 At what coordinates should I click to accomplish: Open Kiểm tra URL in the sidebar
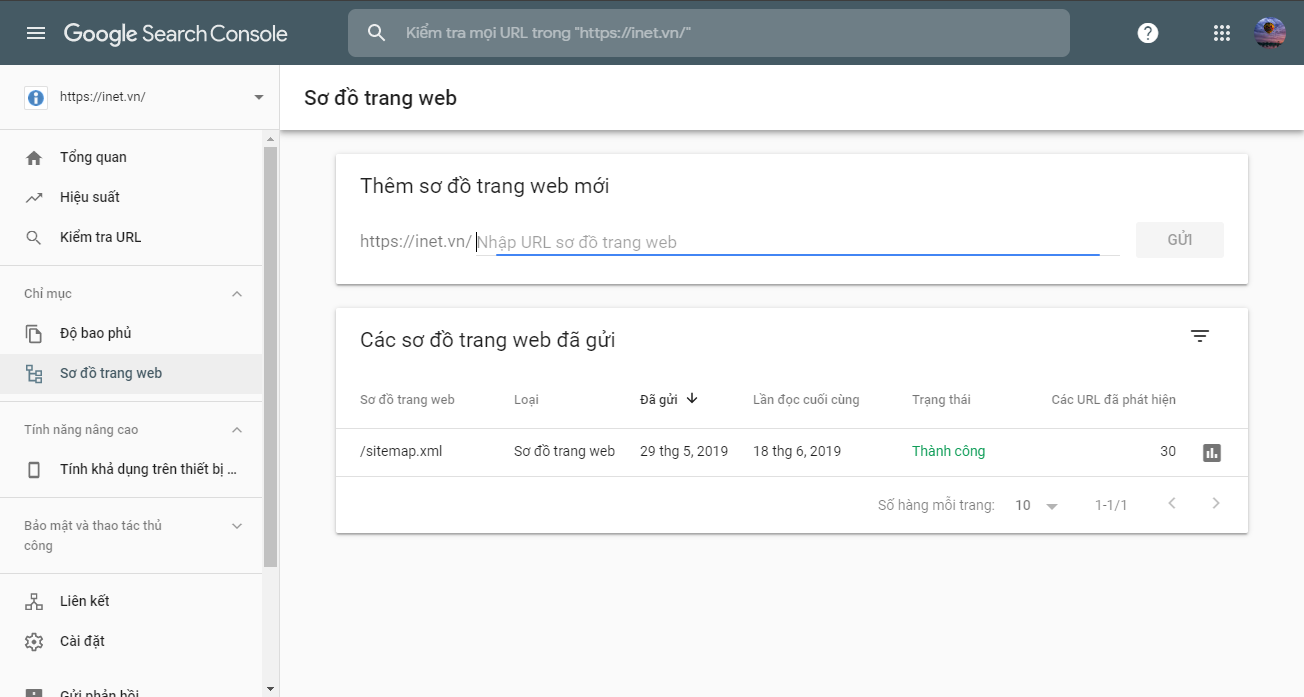(x=131, y=237)
